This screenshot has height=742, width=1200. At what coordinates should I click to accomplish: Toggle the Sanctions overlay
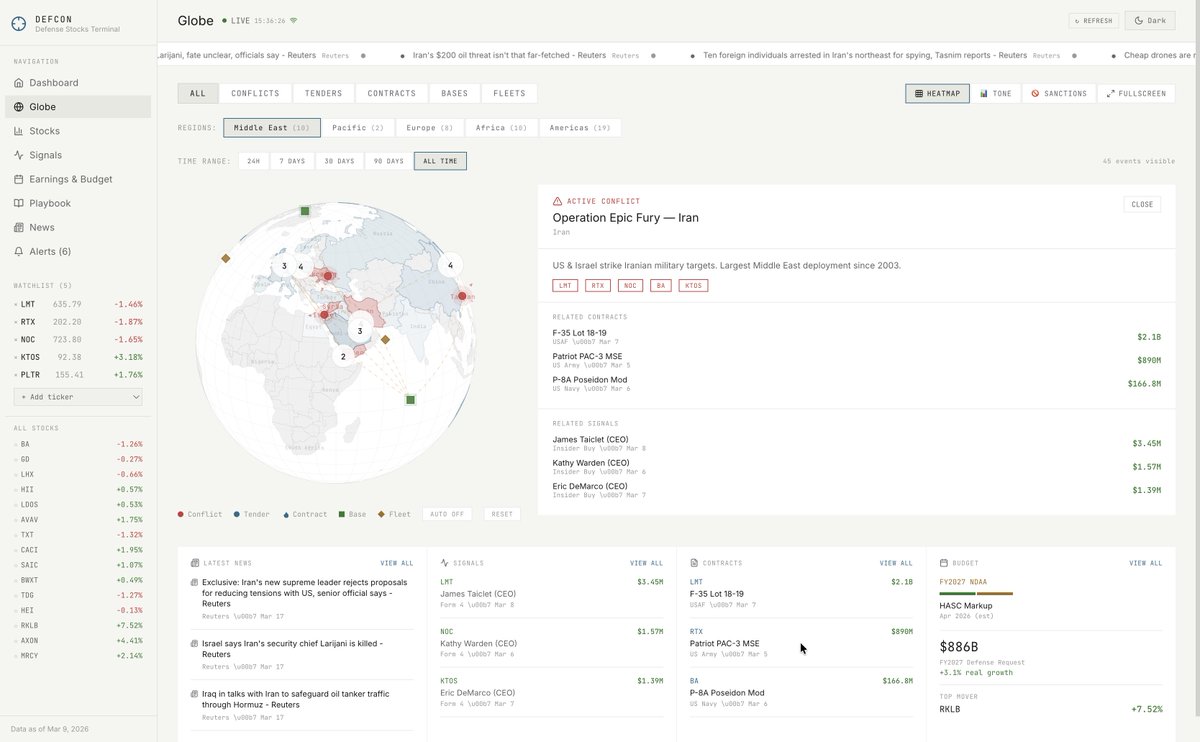(x=1059, y=93)
